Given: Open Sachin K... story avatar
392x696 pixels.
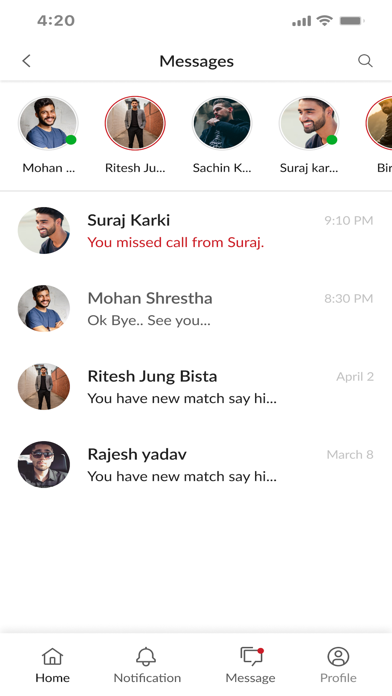Looking at the screenshot, I should (222, 123).
